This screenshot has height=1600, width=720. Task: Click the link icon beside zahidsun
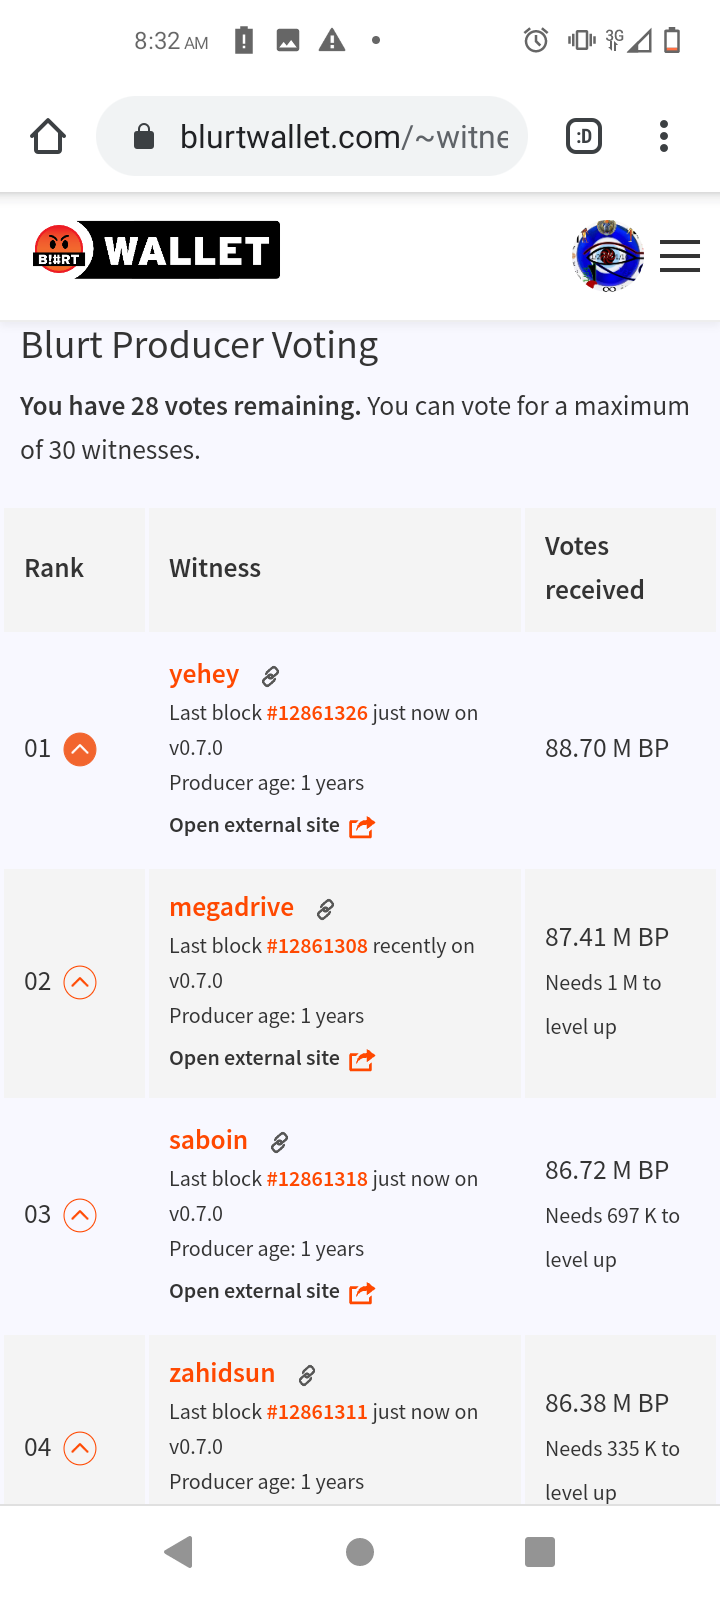(307, 1376)
